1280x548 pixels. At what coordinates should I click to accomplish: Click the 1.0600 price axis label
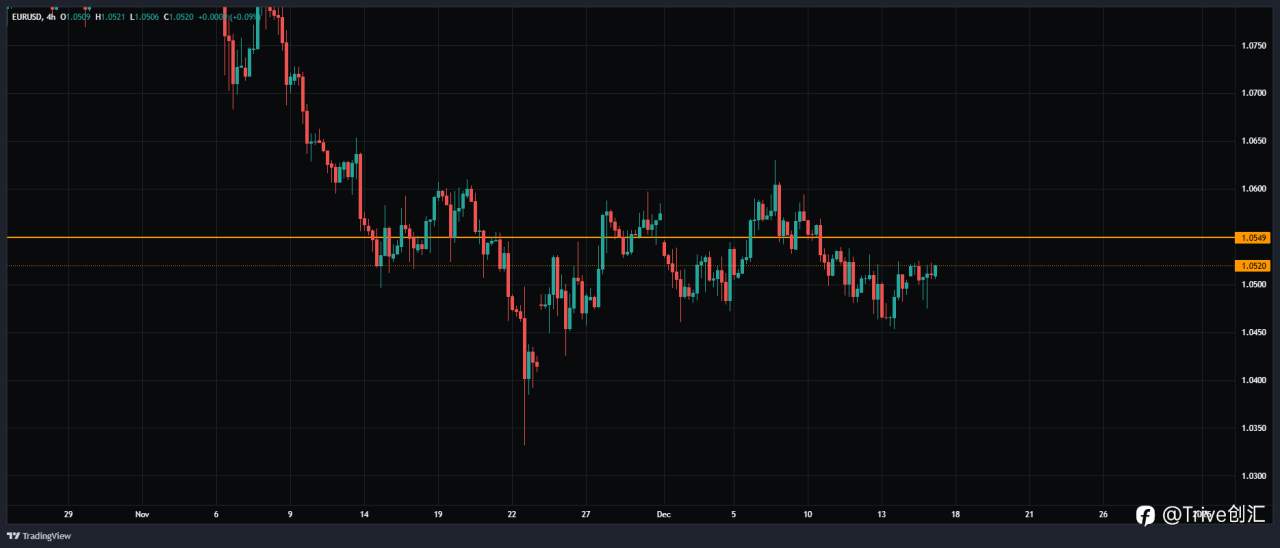coord(1255,189)
